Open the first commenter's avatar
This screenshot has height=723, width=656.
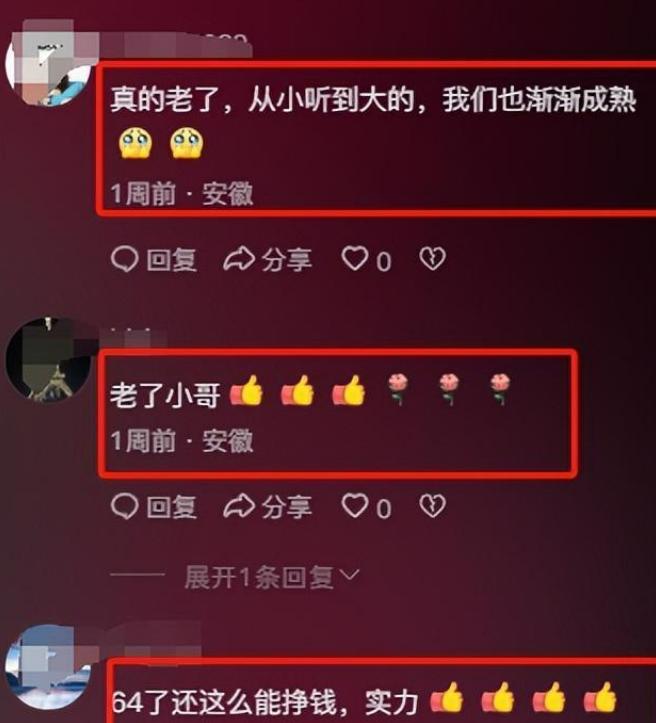click(49, 64)
